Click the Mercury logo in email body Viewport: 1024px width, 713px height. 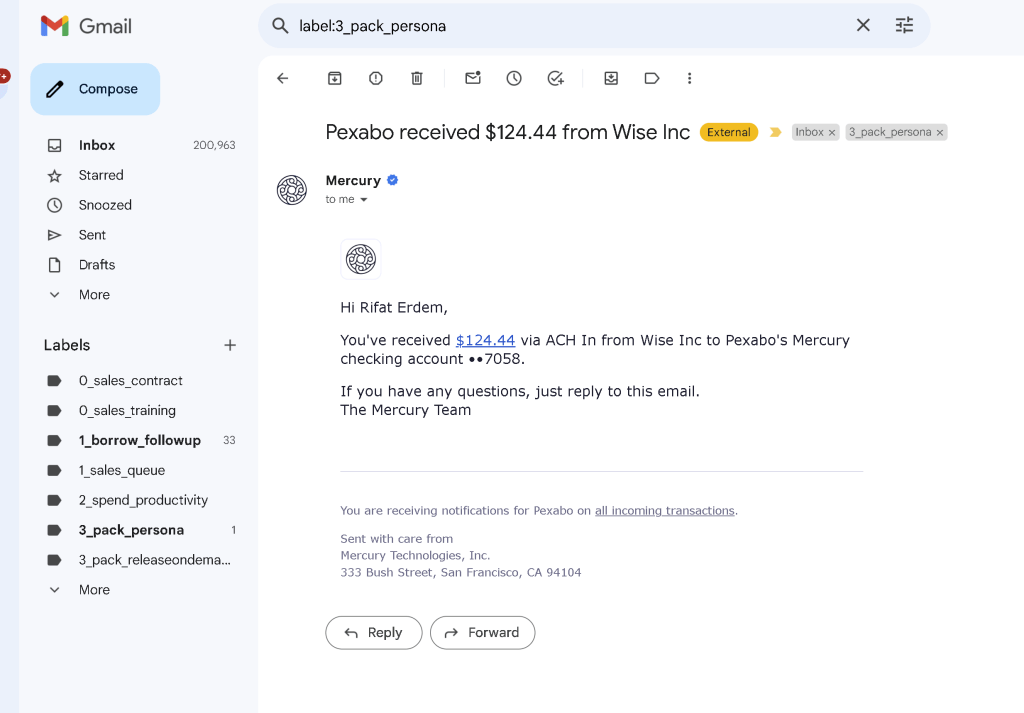click(360, 259)
